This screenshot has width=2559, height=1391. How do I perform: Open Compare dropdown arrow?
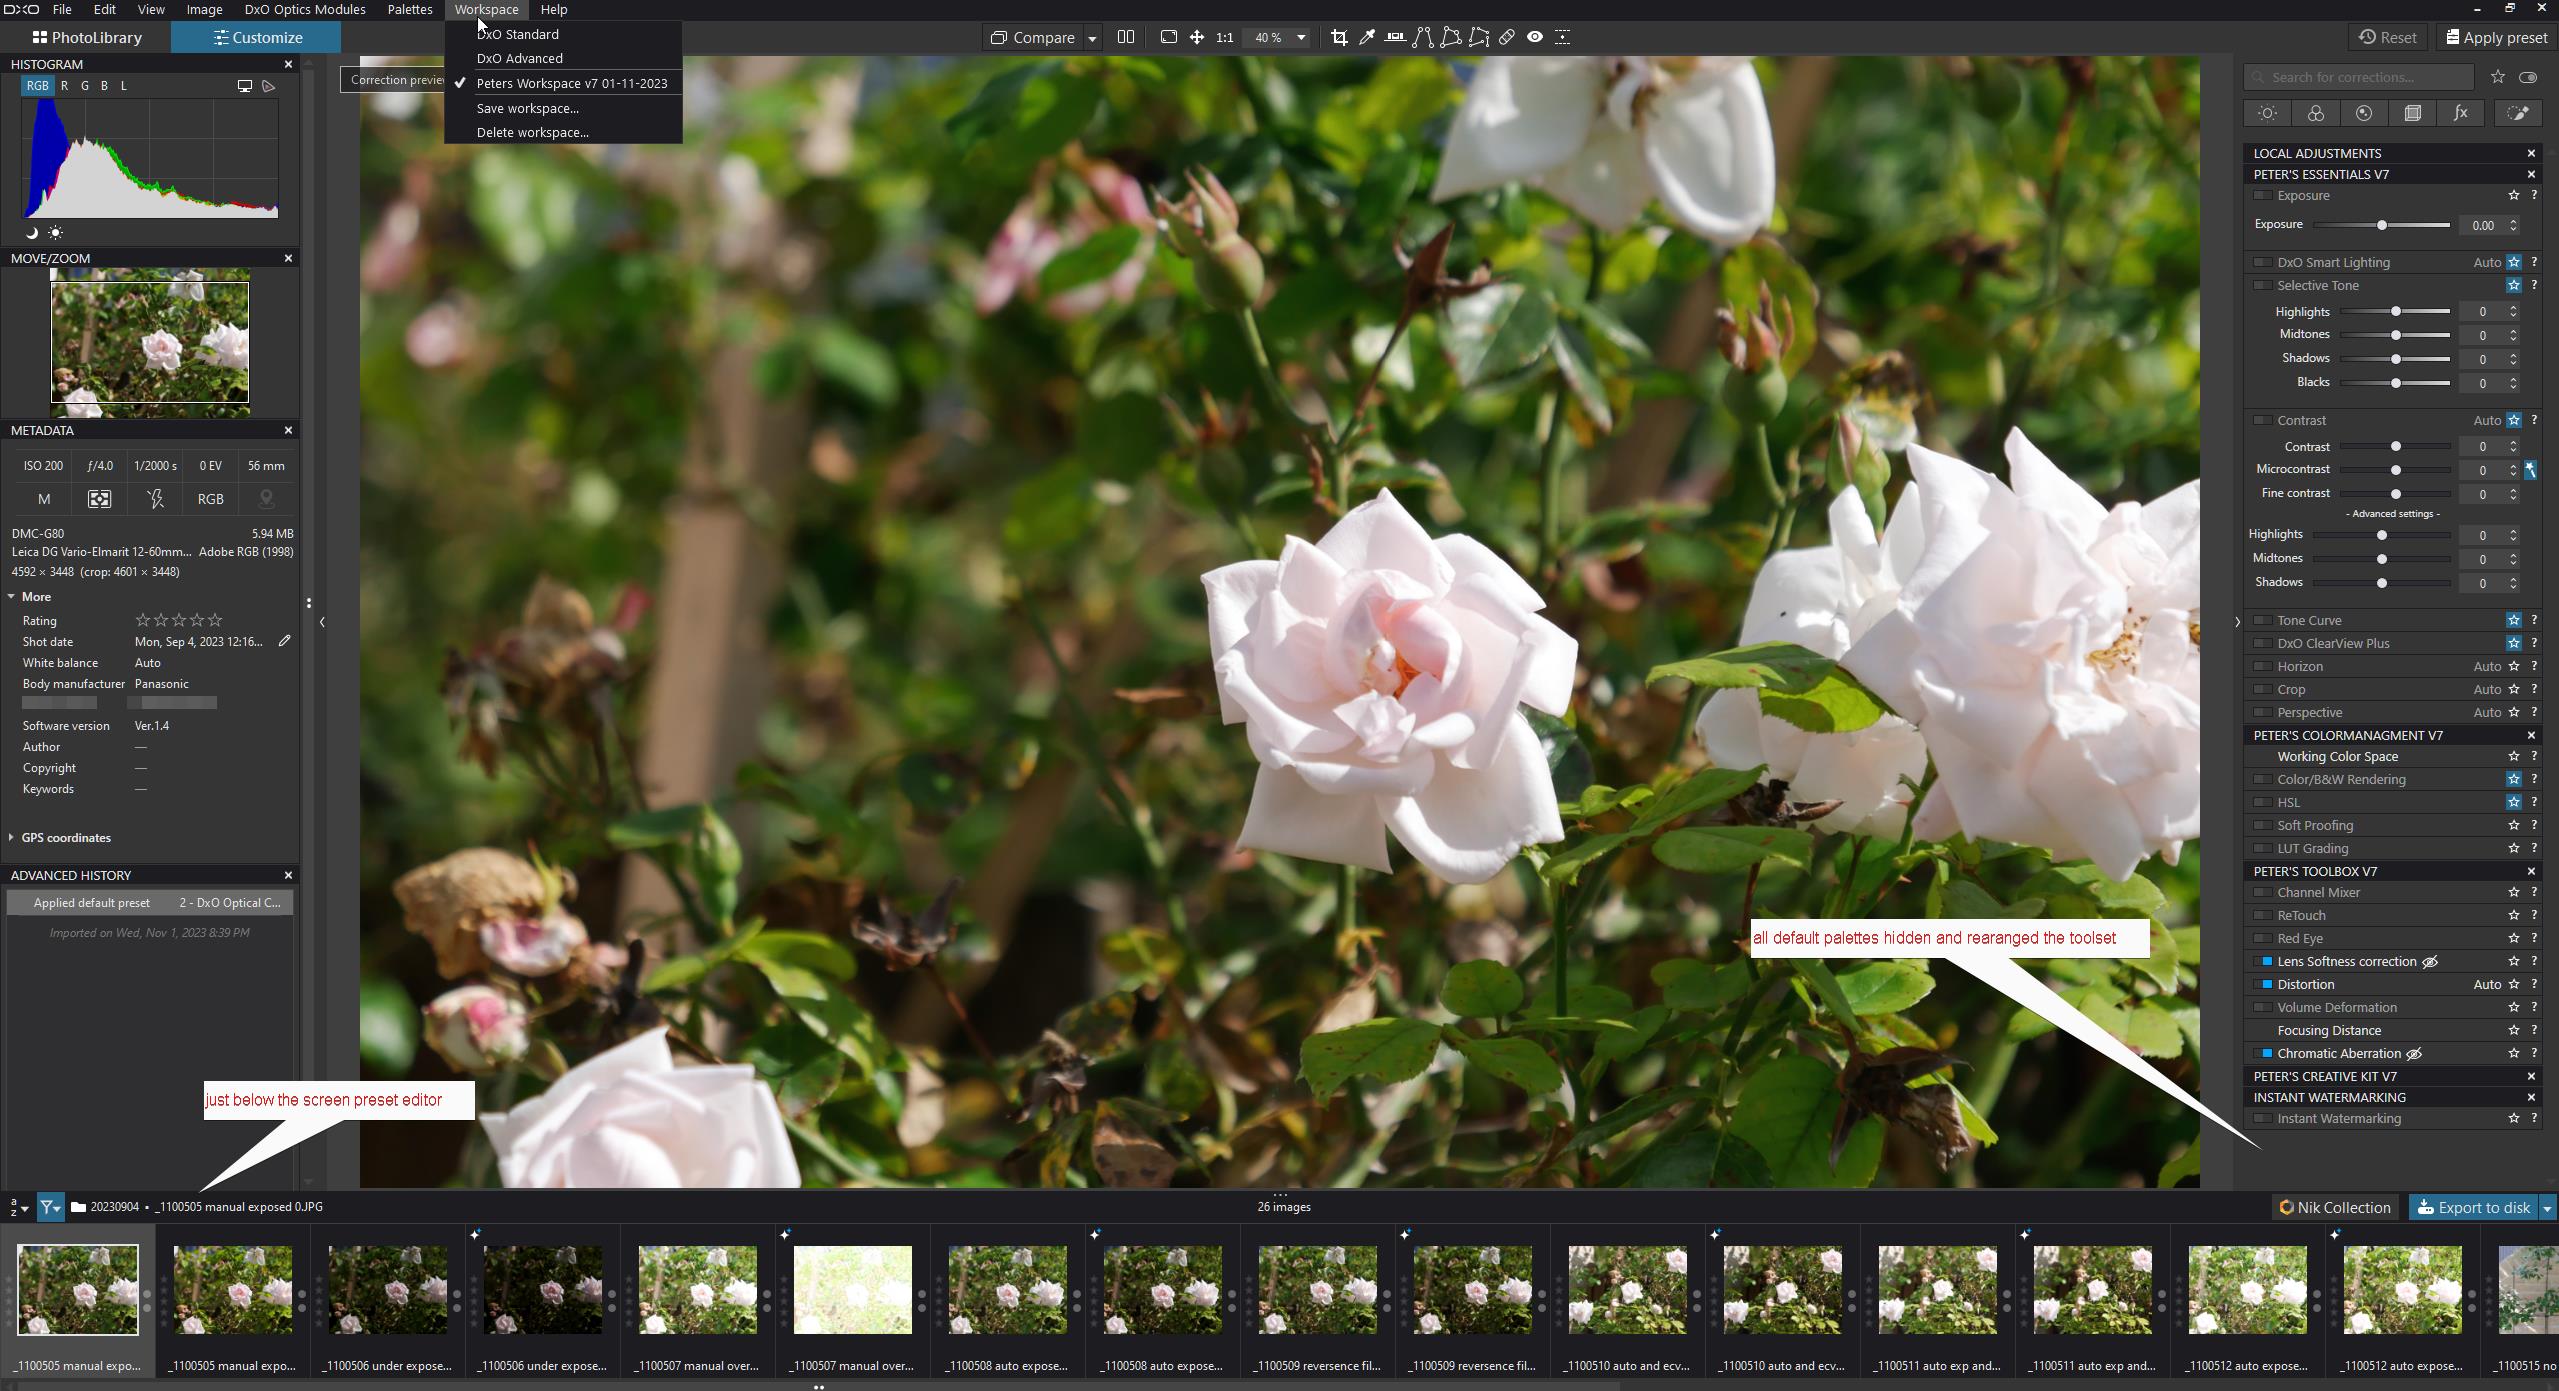click(x=1092, y=38)
